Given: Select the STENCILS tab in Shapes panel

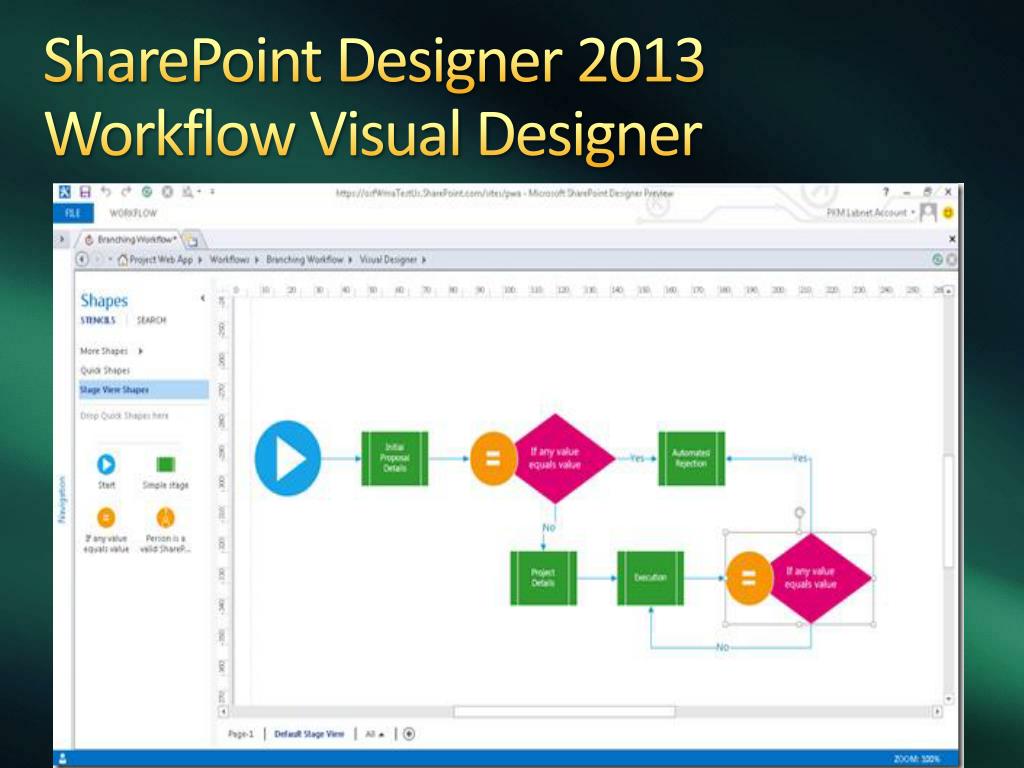Looking at the screenshot, I should point(98,320).
